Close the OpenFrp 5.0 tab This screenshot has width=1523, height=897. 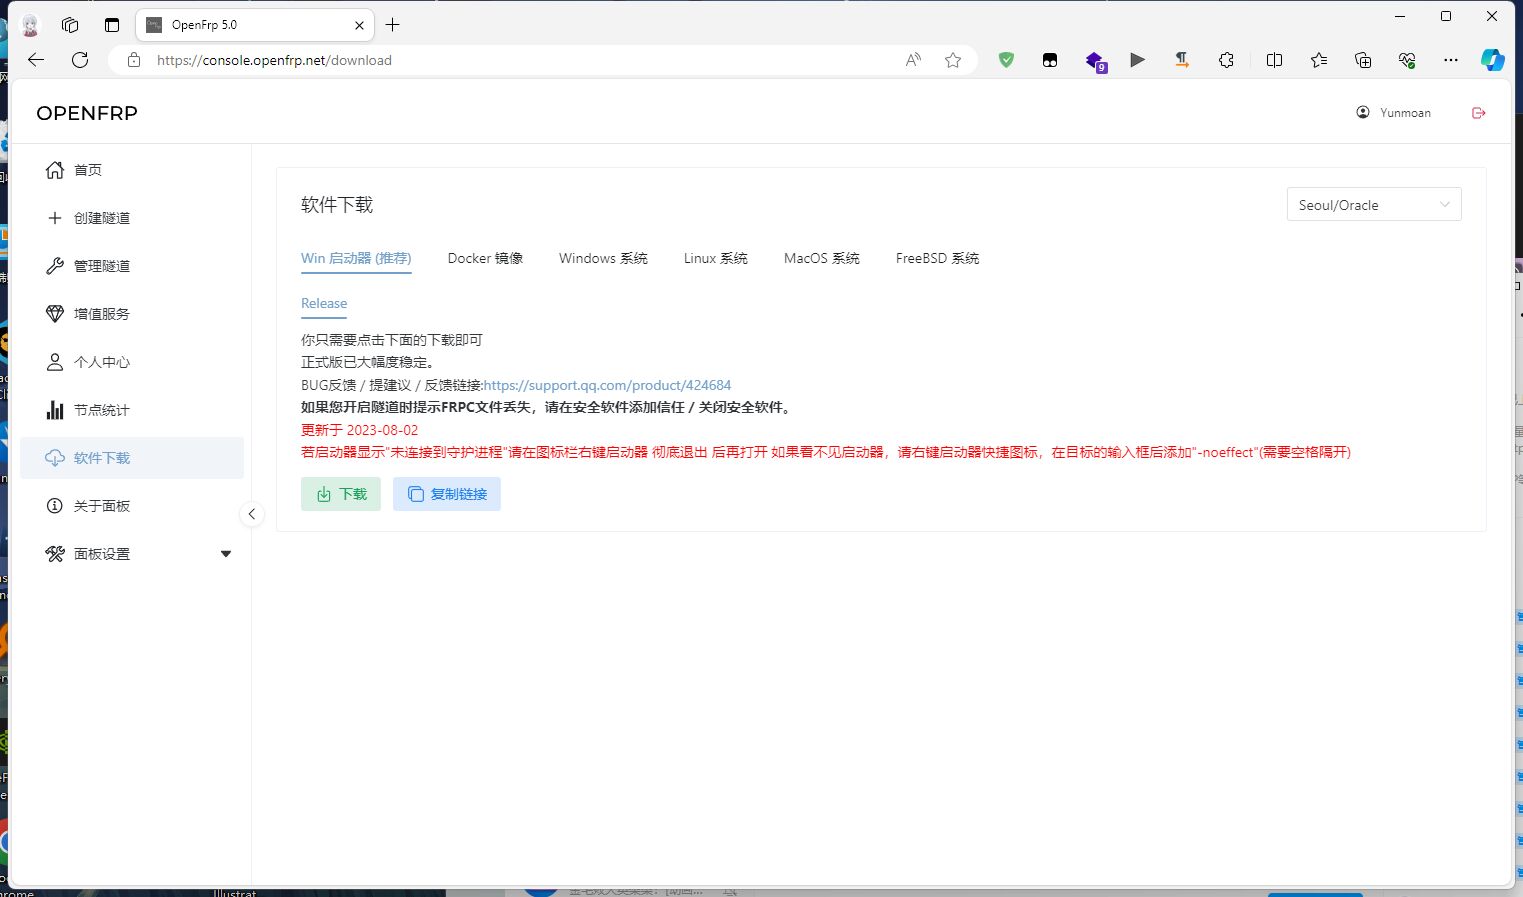[359, 25]
